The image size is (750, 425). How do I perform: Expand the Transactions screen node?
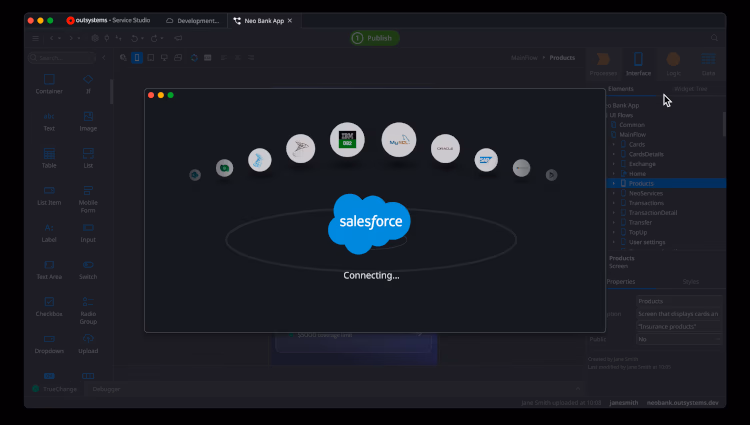click(614, 203)
